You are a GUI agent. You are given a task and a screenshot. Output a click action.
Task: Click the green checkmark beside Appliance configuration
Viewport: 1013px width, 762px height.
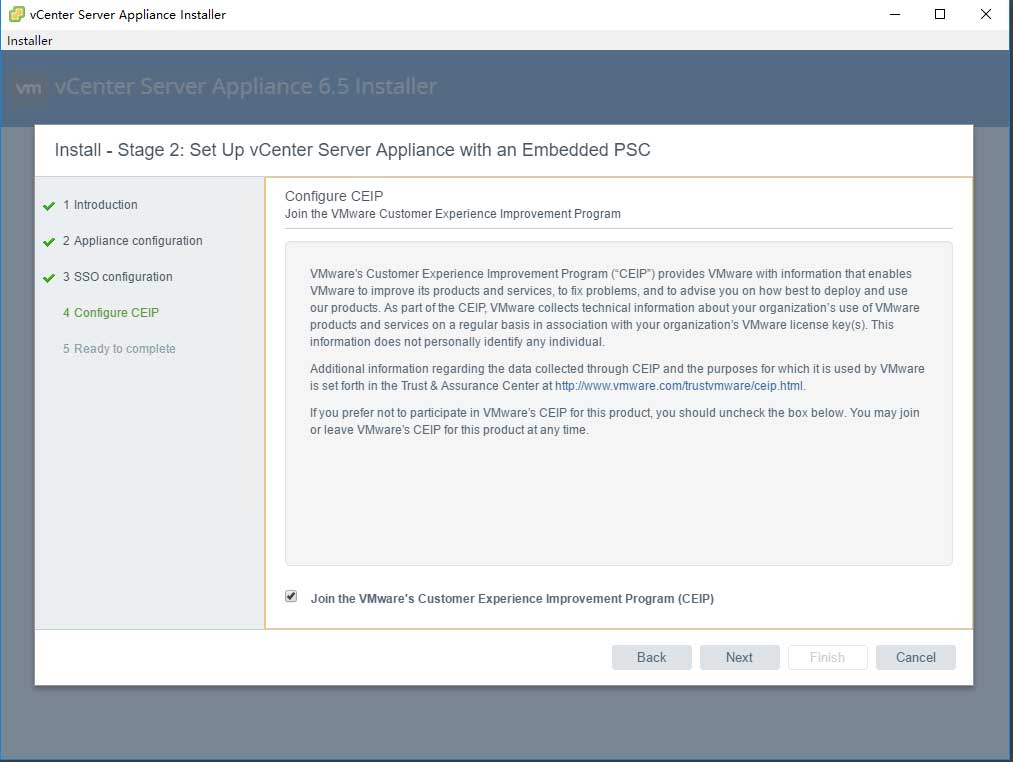pyautogui.click(x=49, y=242)
